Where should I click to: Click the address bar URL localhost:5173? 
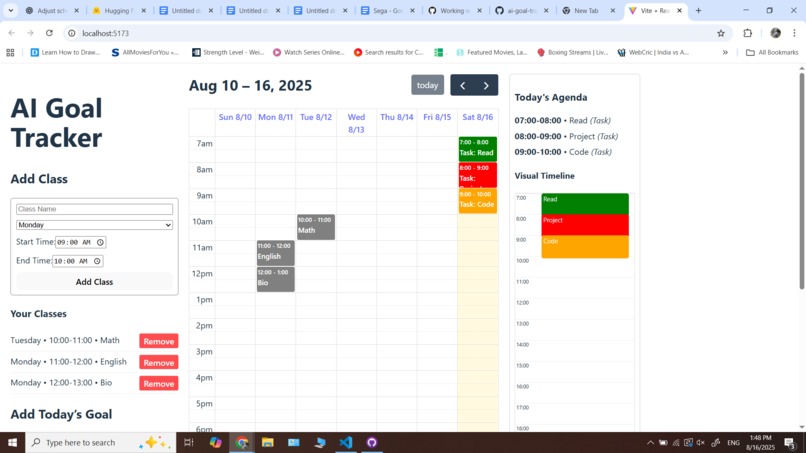(105, 33)
